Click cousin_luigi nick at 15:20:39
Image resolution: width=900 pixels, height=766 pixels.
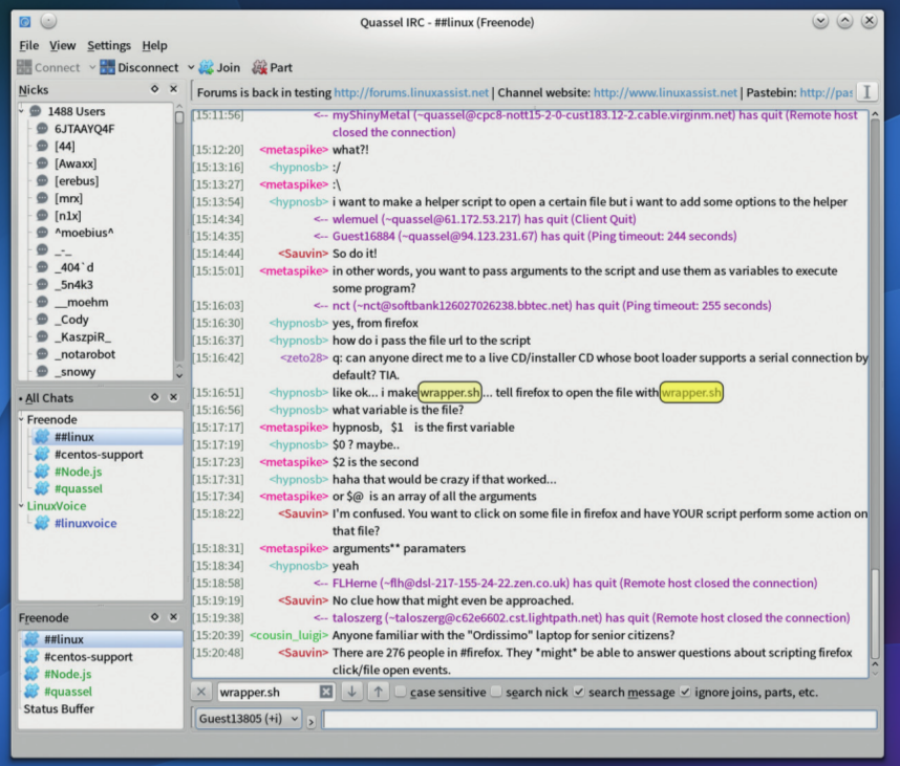(289, 635)
